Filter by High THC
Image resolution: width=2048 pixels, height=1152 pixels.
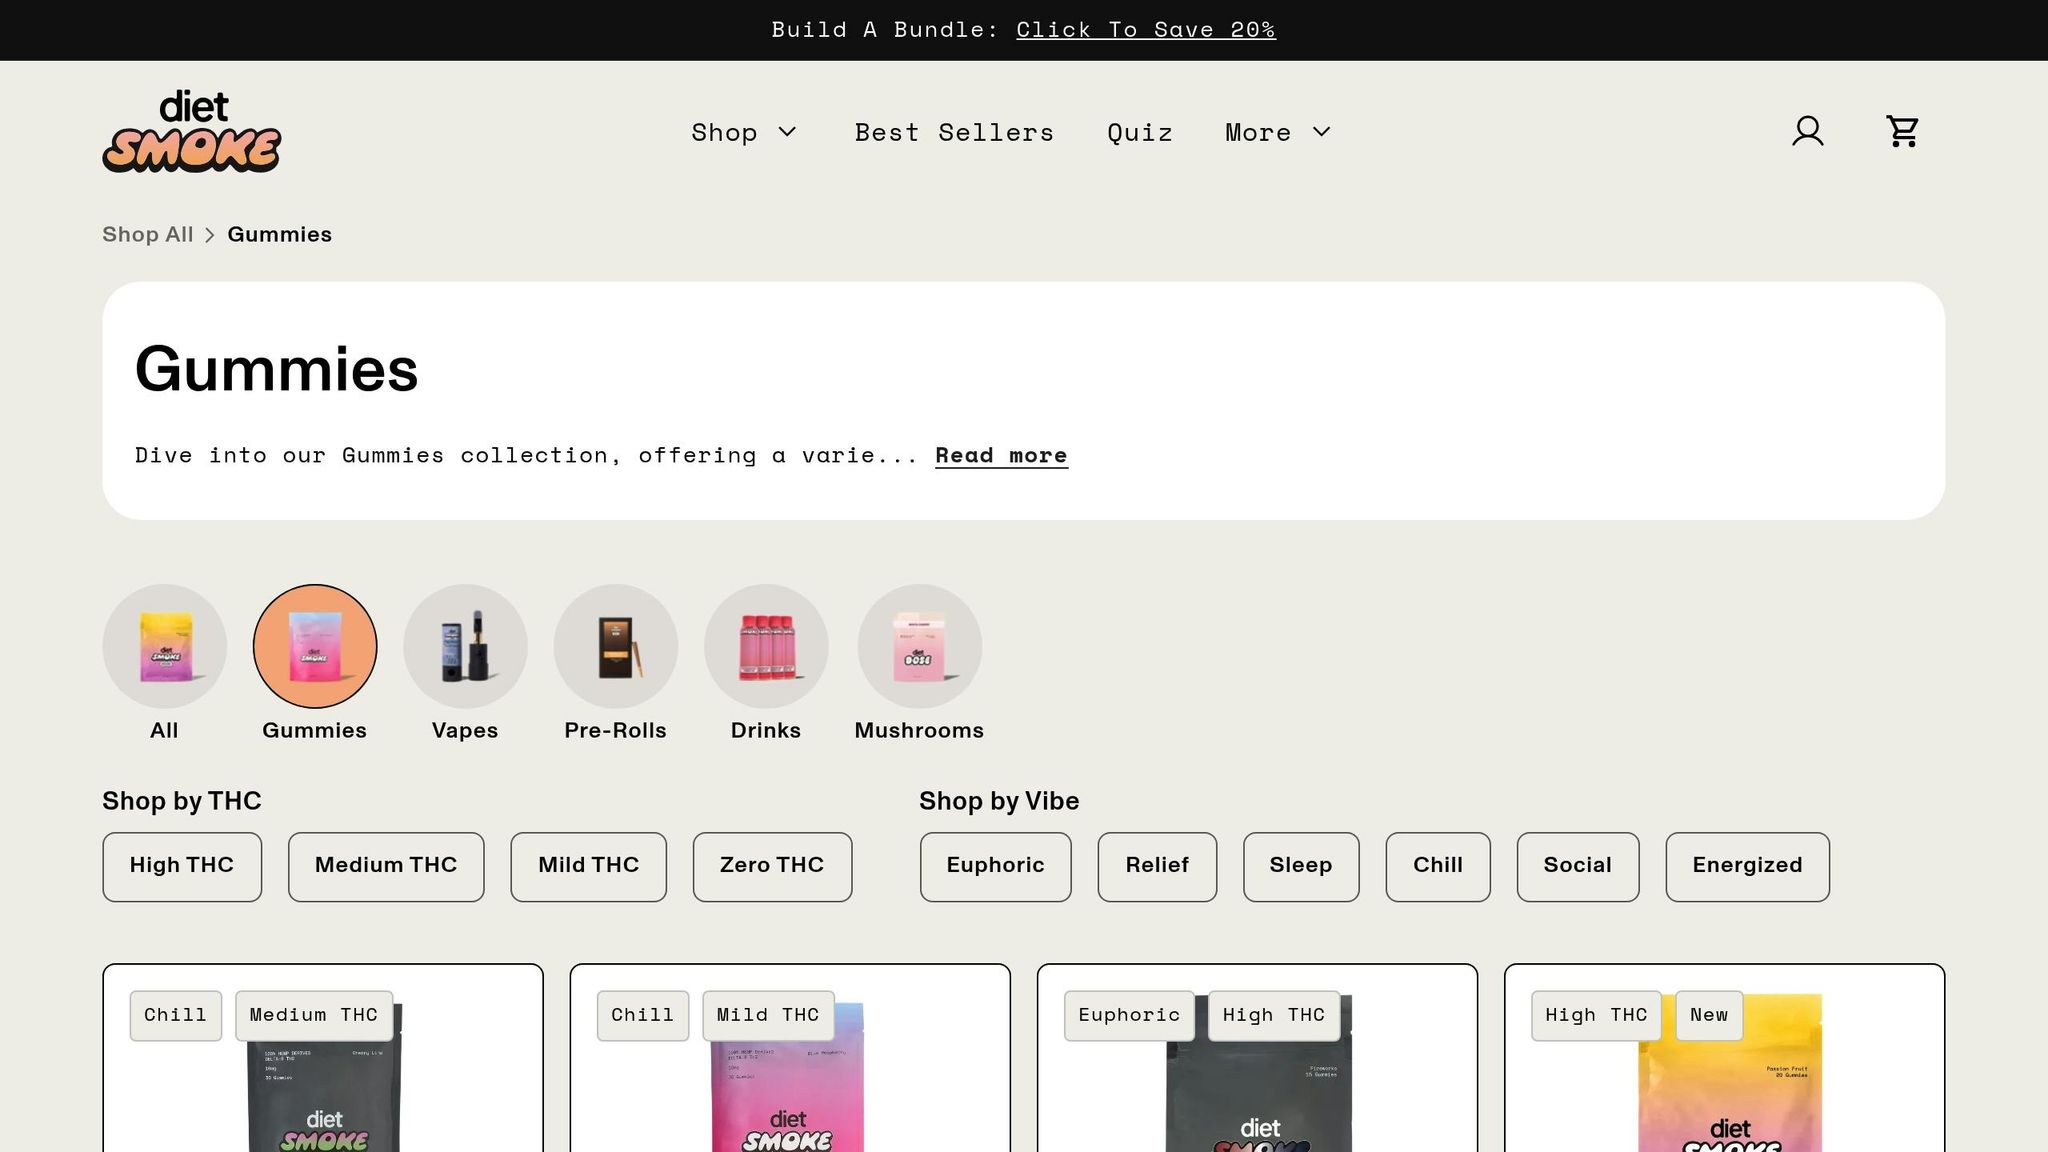point(182,866)
